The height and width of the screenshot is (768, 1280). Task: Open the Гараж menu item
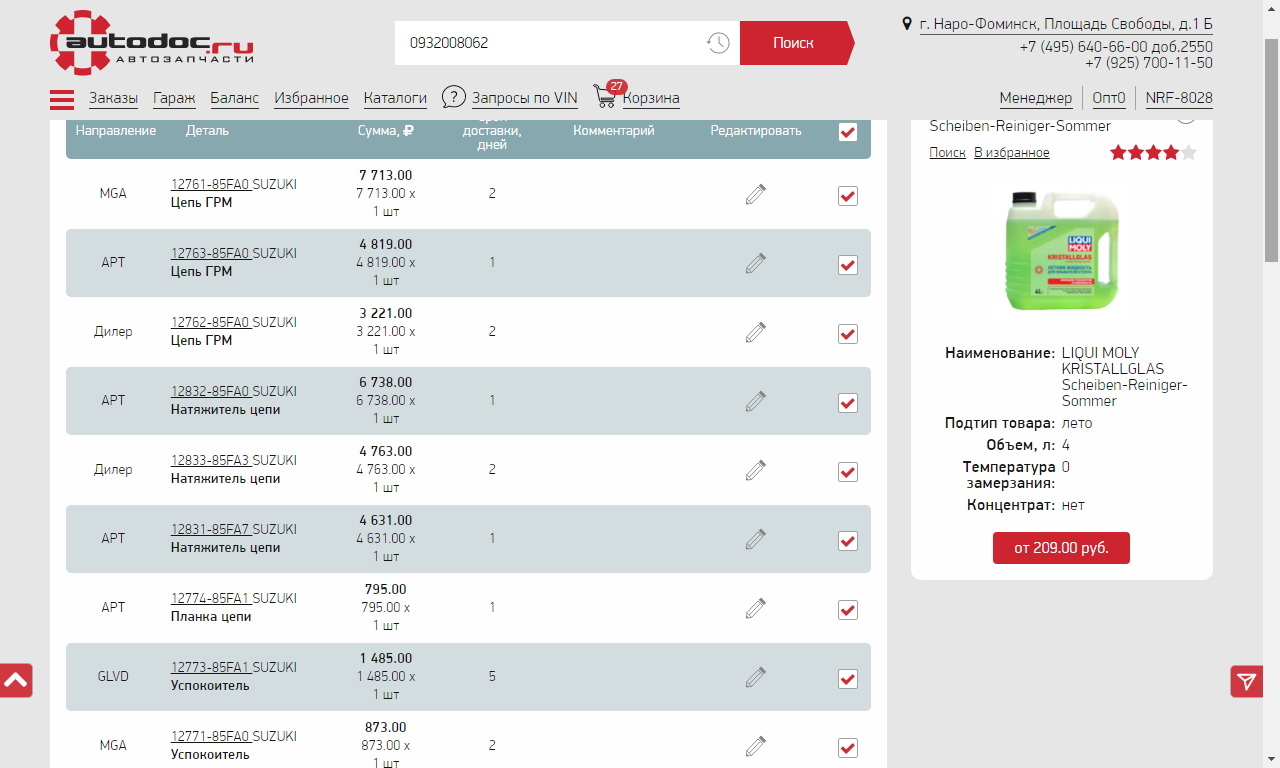[x=174, y=98]
